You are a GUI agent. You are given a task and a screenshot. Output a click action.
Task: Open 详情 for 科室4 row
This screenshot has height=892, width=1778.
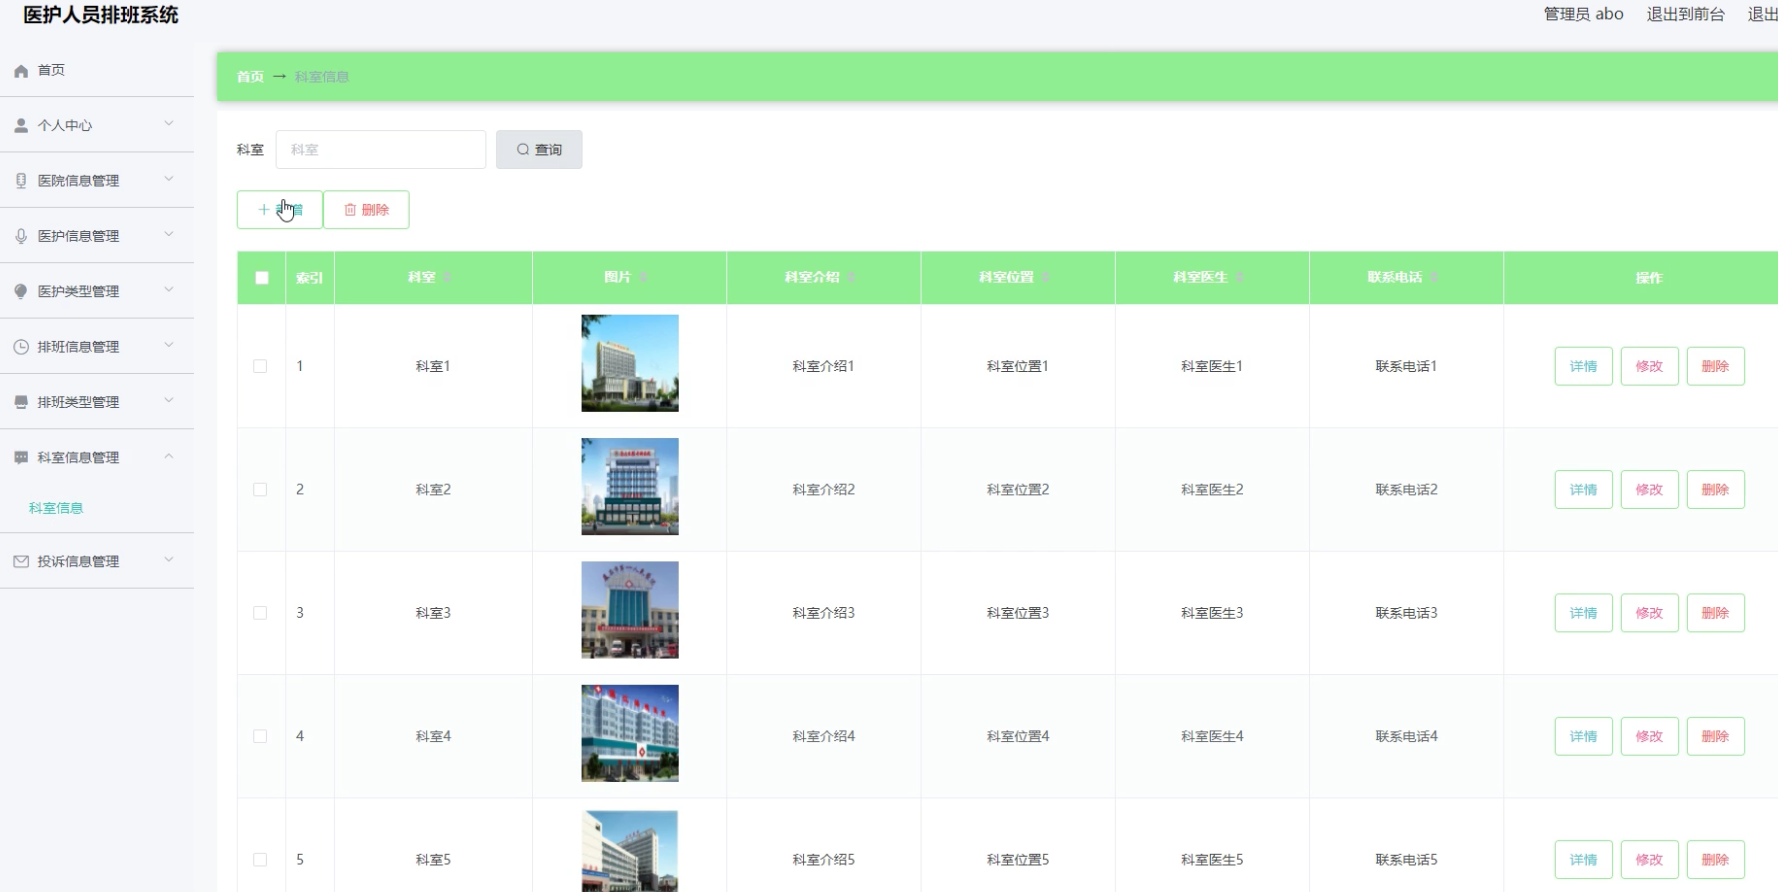1583,736
